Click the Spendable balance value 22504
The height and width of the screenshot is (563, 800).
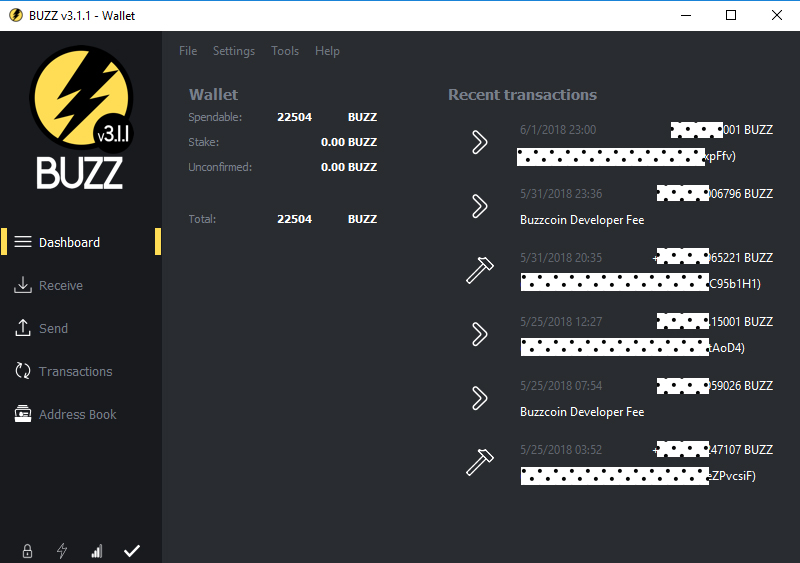[294, 117]
